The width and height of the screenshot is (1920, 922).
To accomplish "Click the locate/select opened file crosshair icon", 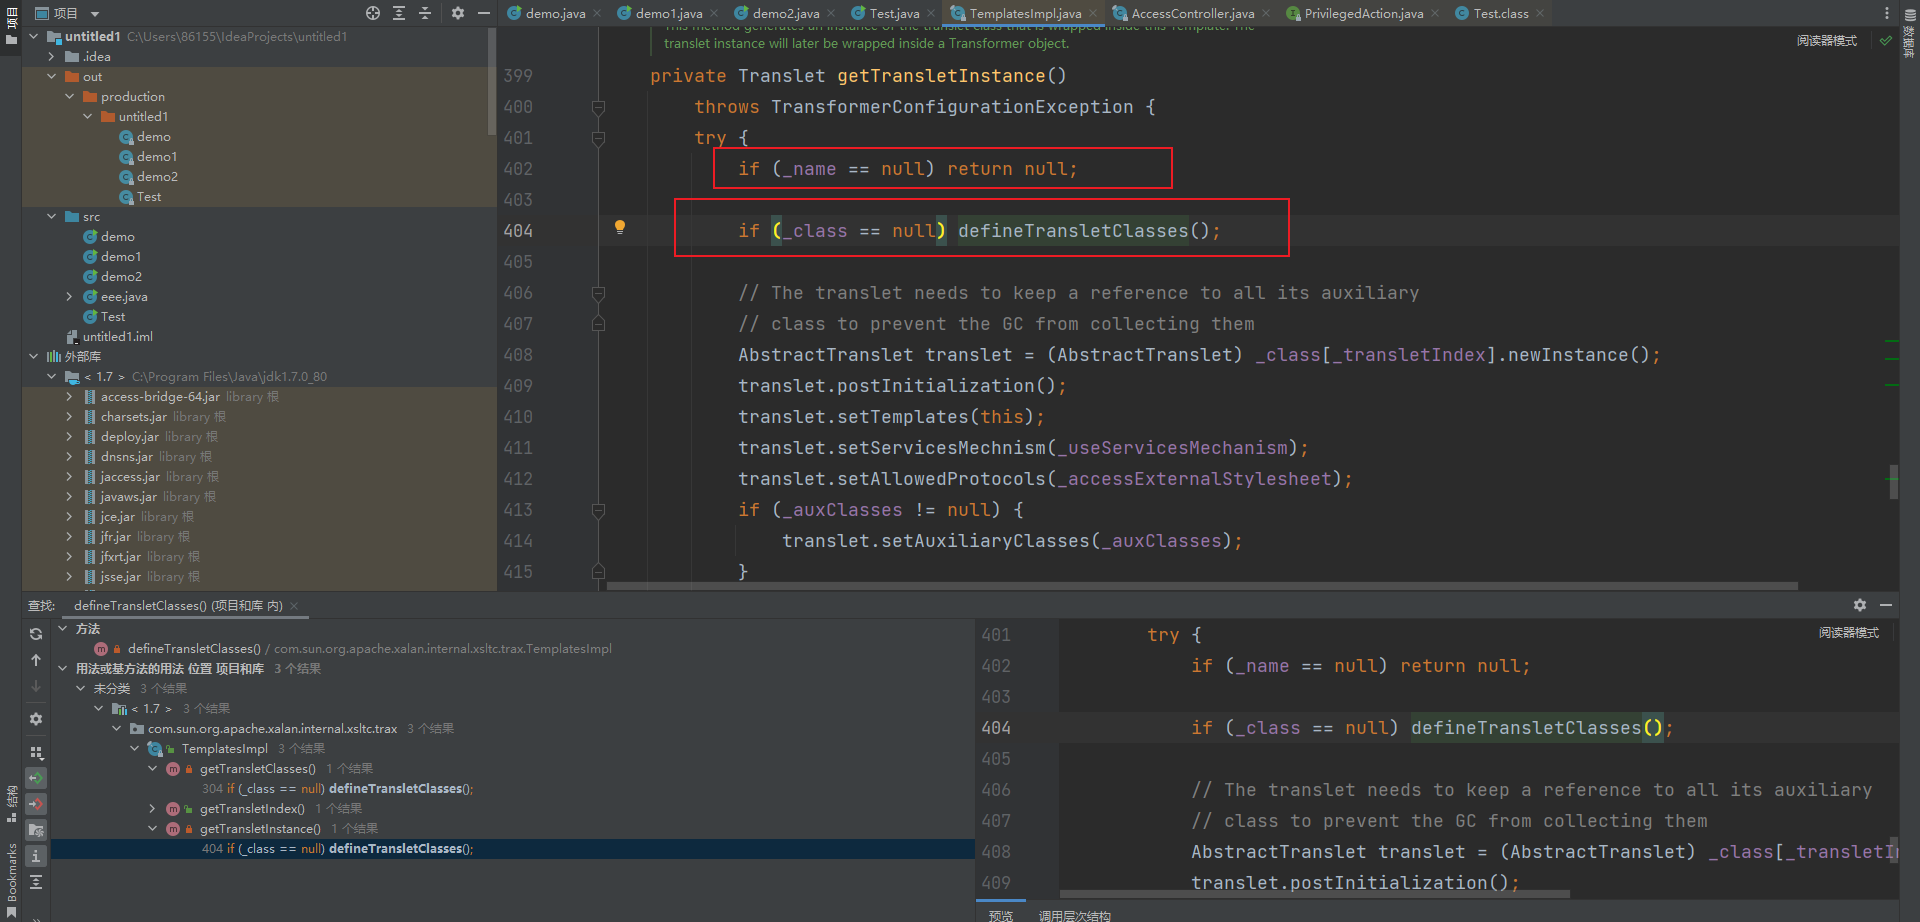I will [x=373, y=13].
